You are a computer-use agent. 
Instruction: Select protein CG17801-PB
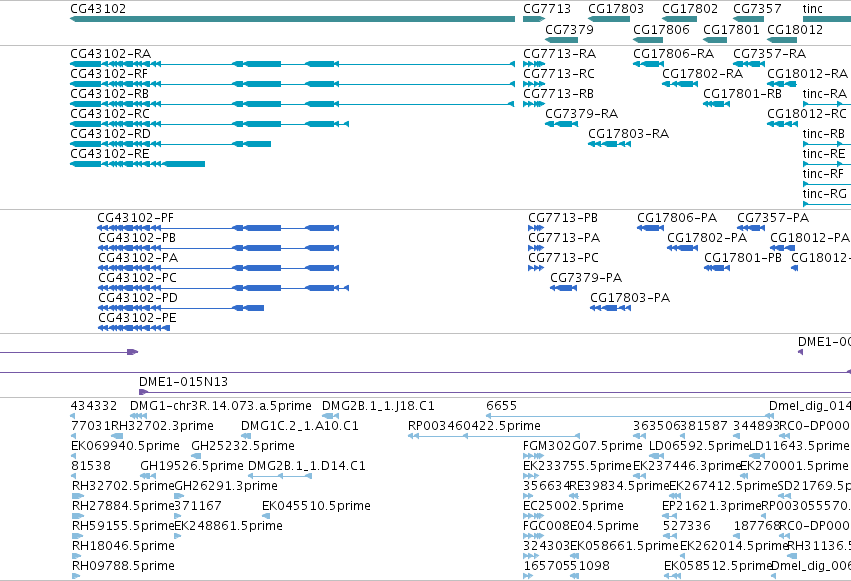coord(717,268)
